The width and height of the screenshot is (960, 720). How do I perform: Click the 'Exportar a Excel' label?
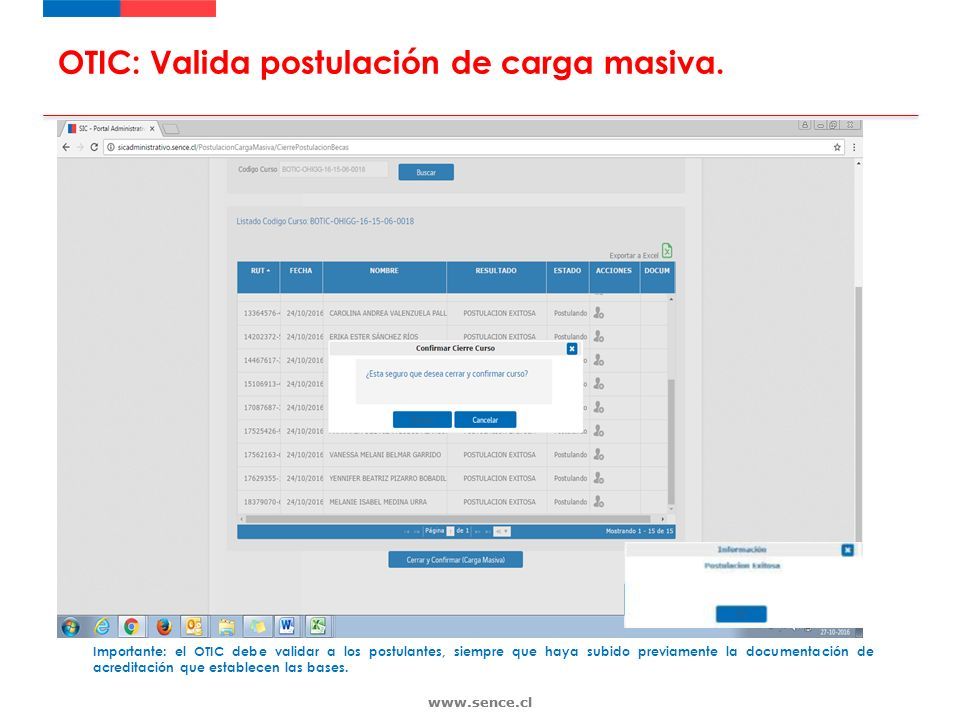(x=634, y=255)
